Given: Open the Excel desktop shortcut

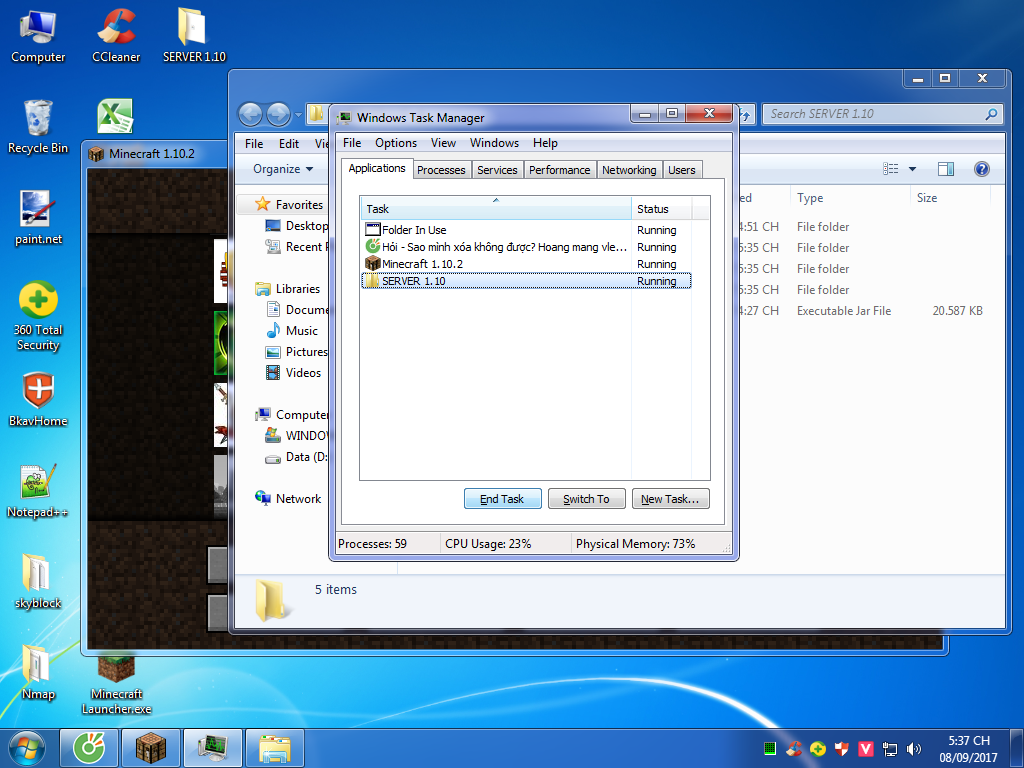Looking at the screenshot, I should click(x=116, y=116).
